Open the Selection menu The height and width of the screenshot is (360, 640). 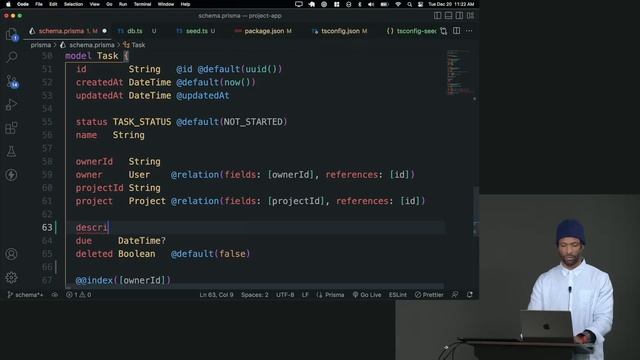[x=73, y=4]
